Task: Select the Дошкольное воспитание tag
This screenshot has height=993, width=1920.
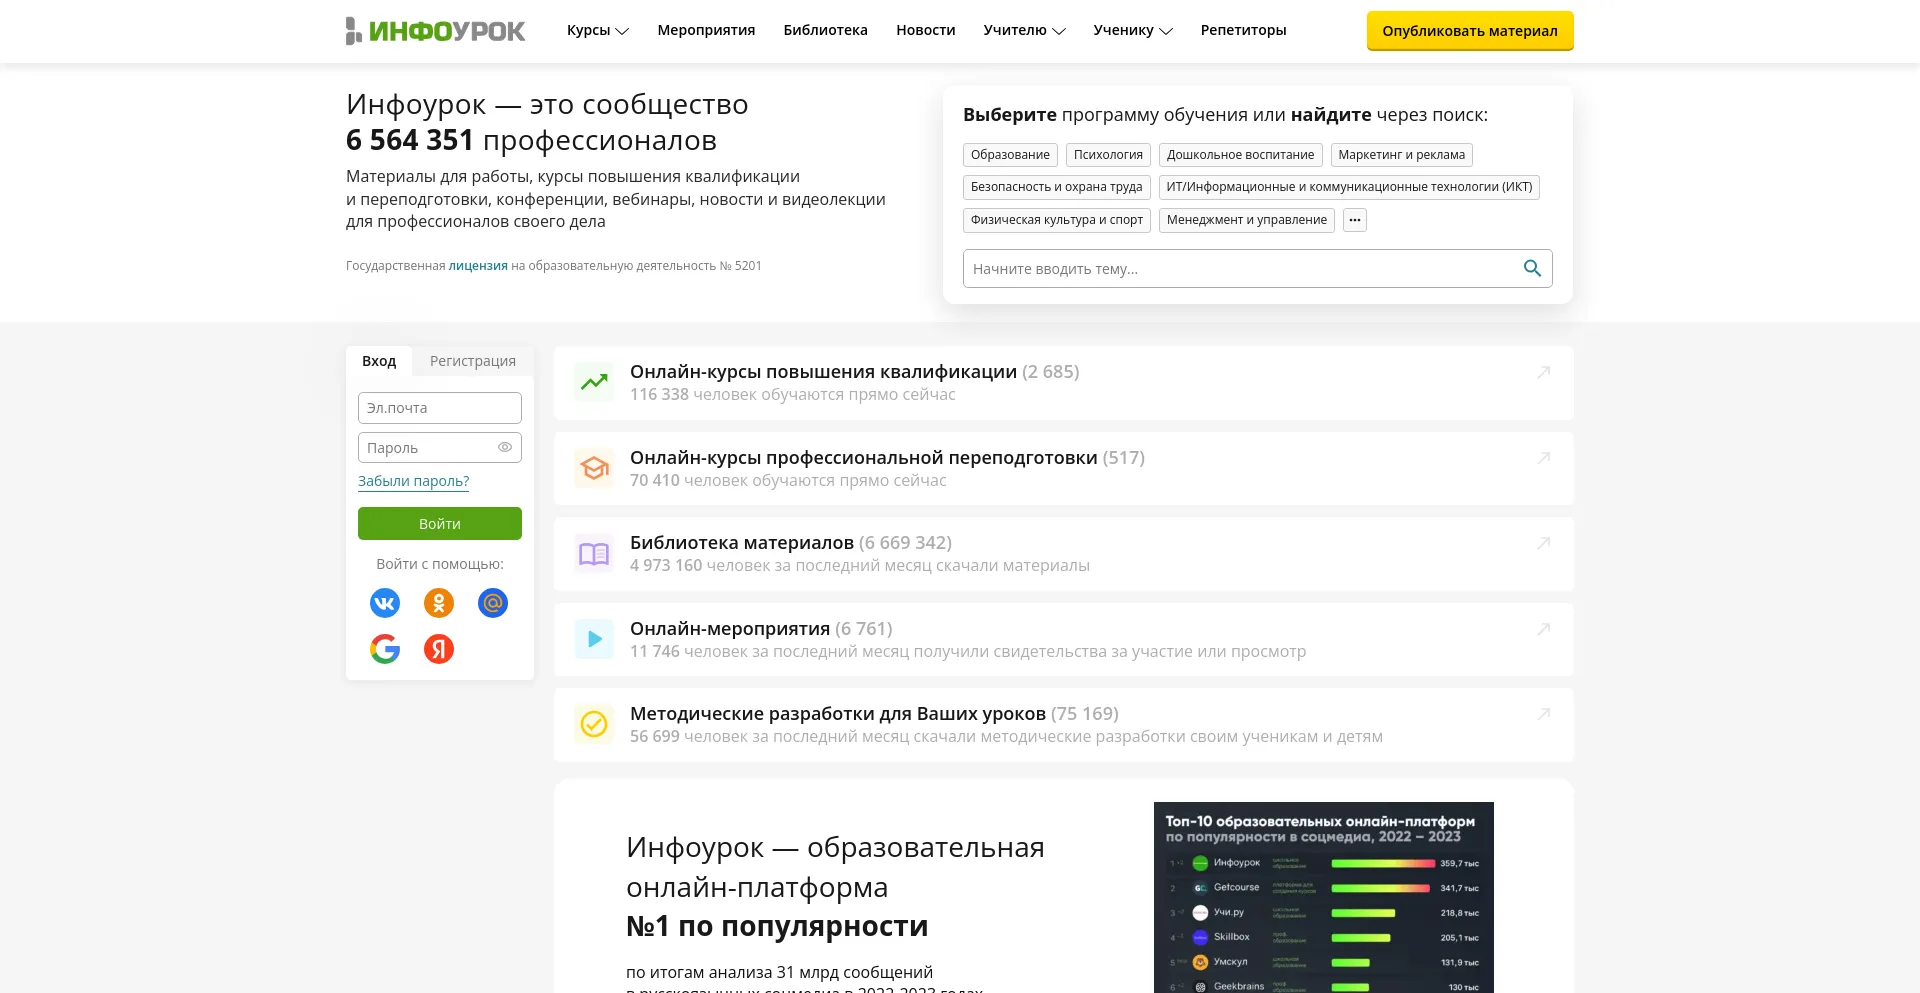Action: (1240, 155)
